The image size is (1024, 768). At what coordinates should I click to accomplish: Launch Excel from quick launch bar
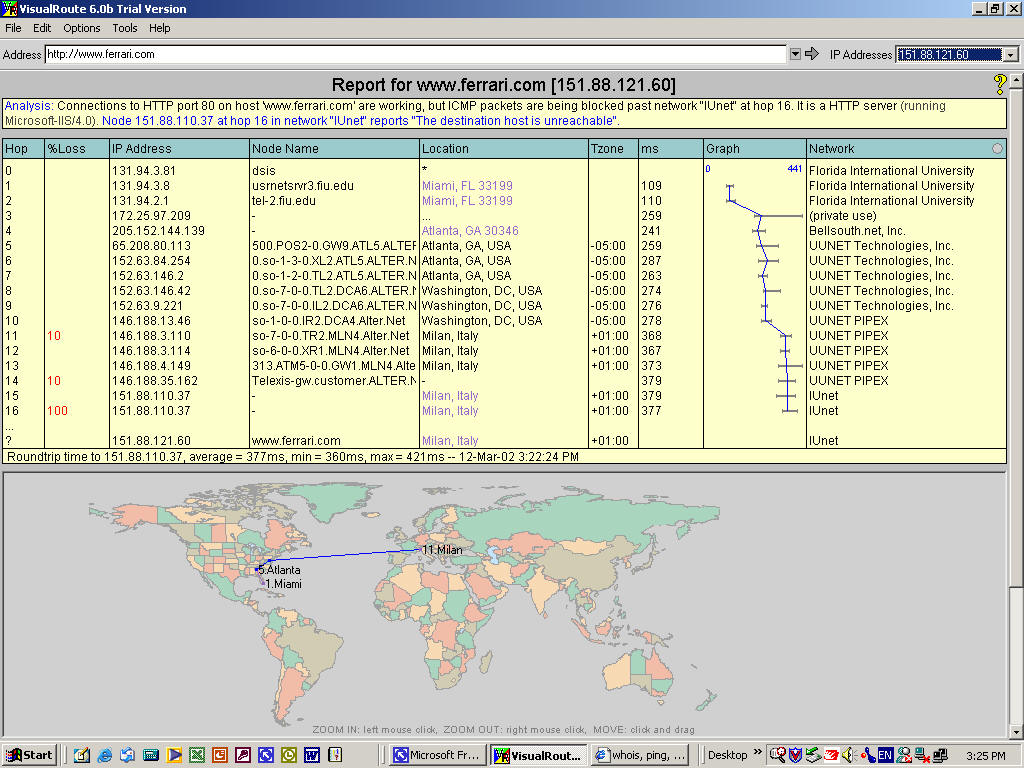197,755
